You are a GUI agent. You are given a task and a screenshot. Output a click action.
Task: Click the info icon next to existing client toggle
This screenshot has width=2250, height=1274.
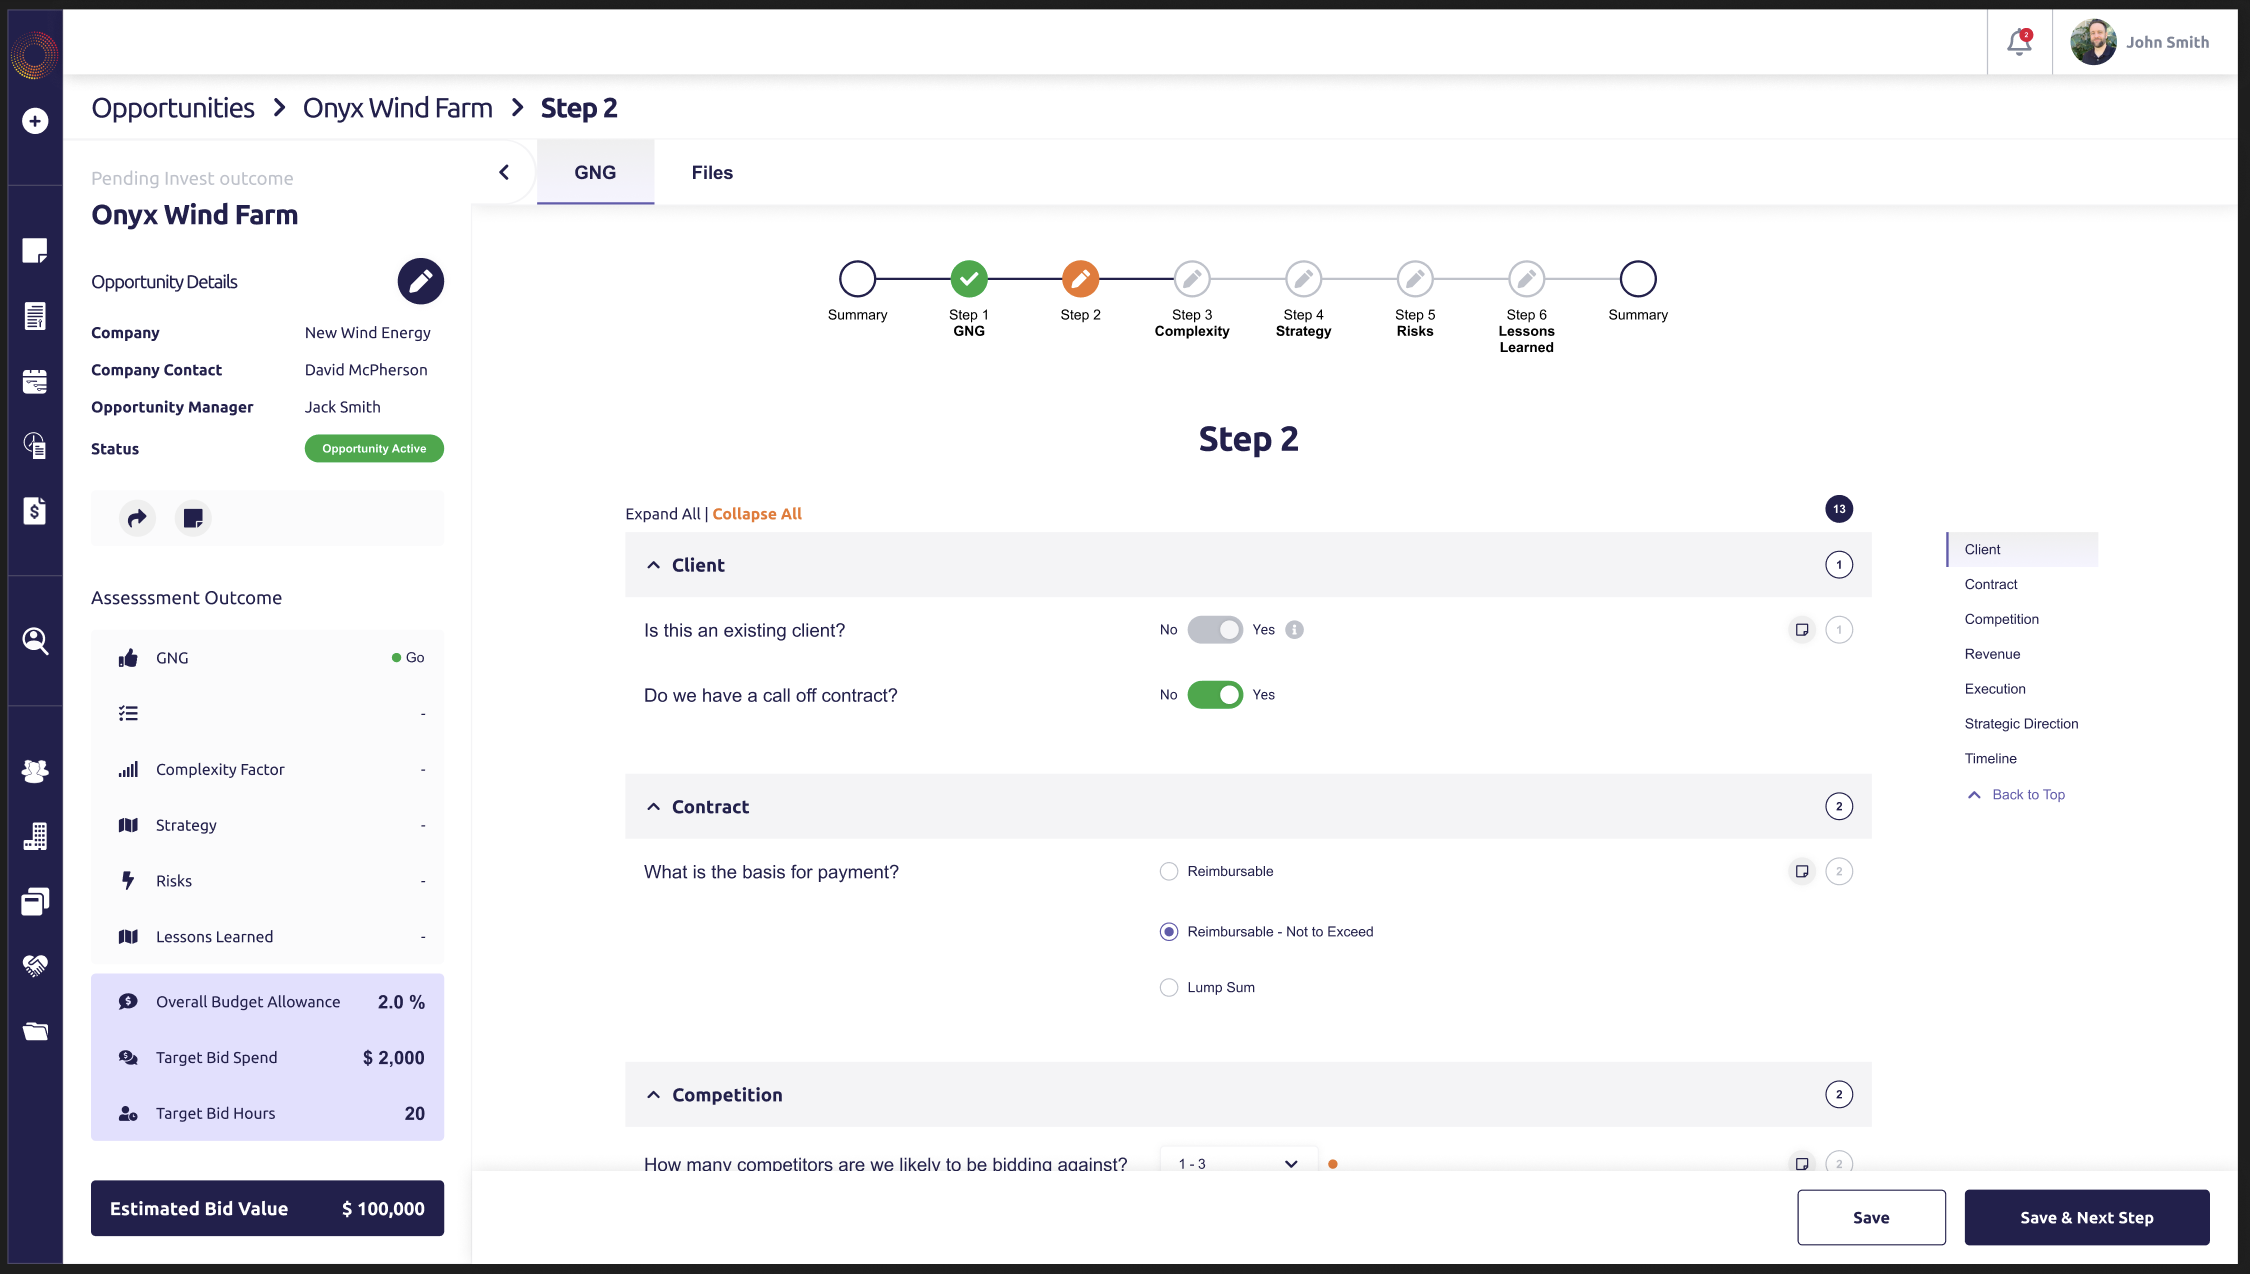coord(1294,630)
